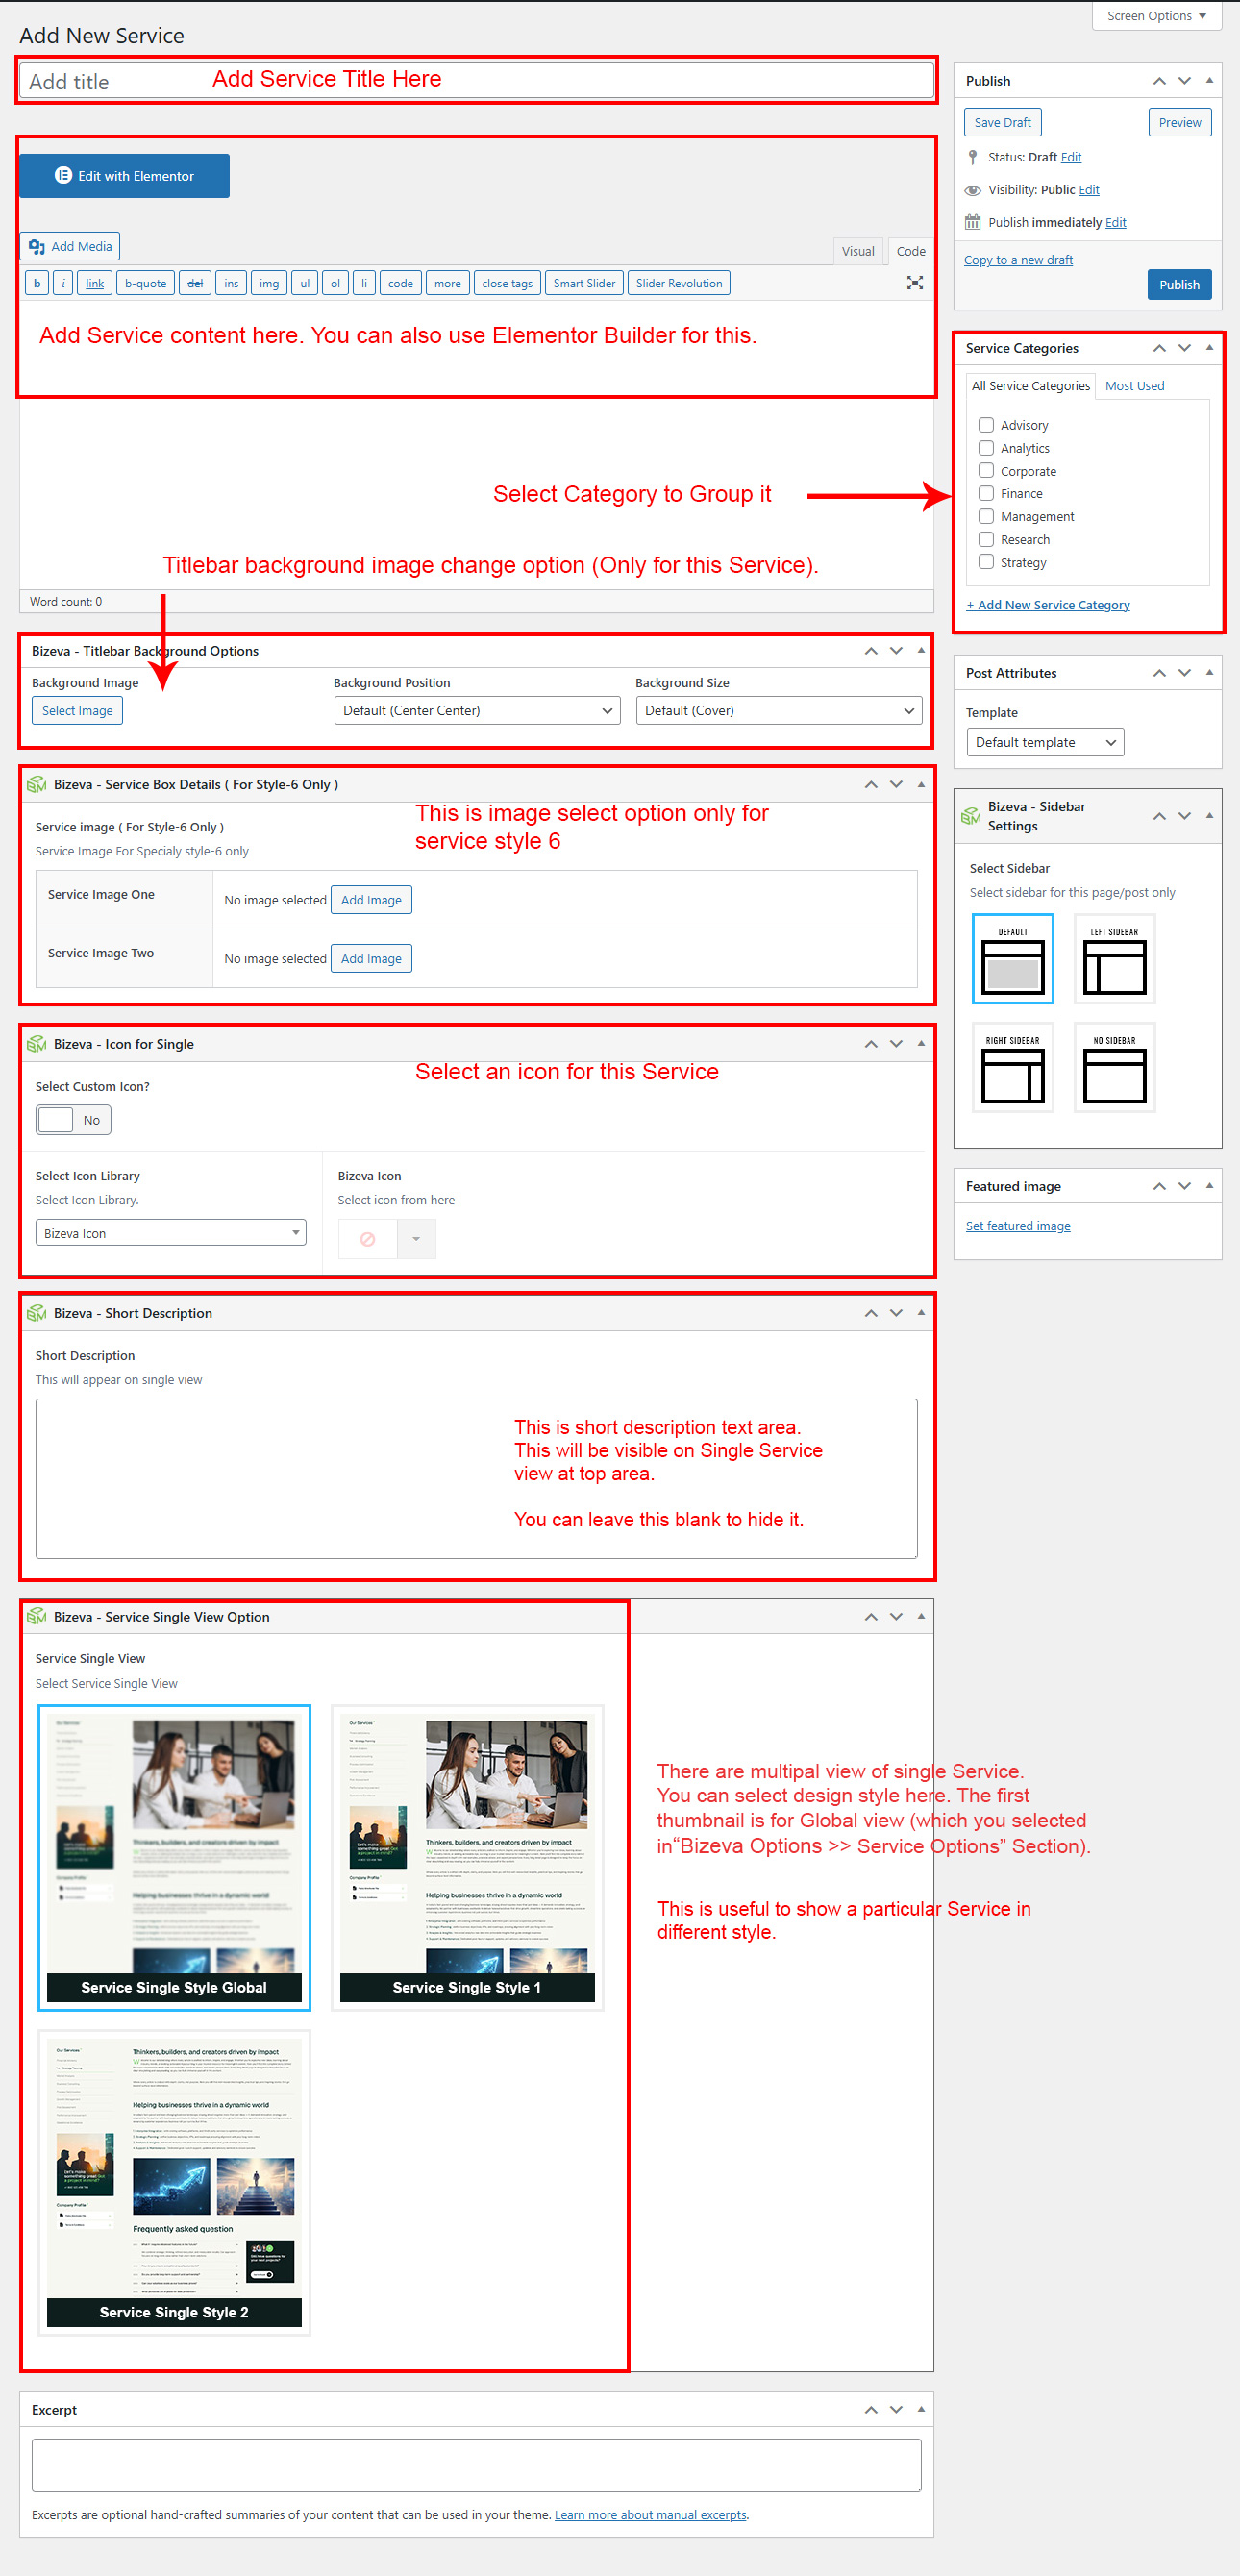Open the Background Position dropdown
1240x2576 pixels.
(477, 710)
